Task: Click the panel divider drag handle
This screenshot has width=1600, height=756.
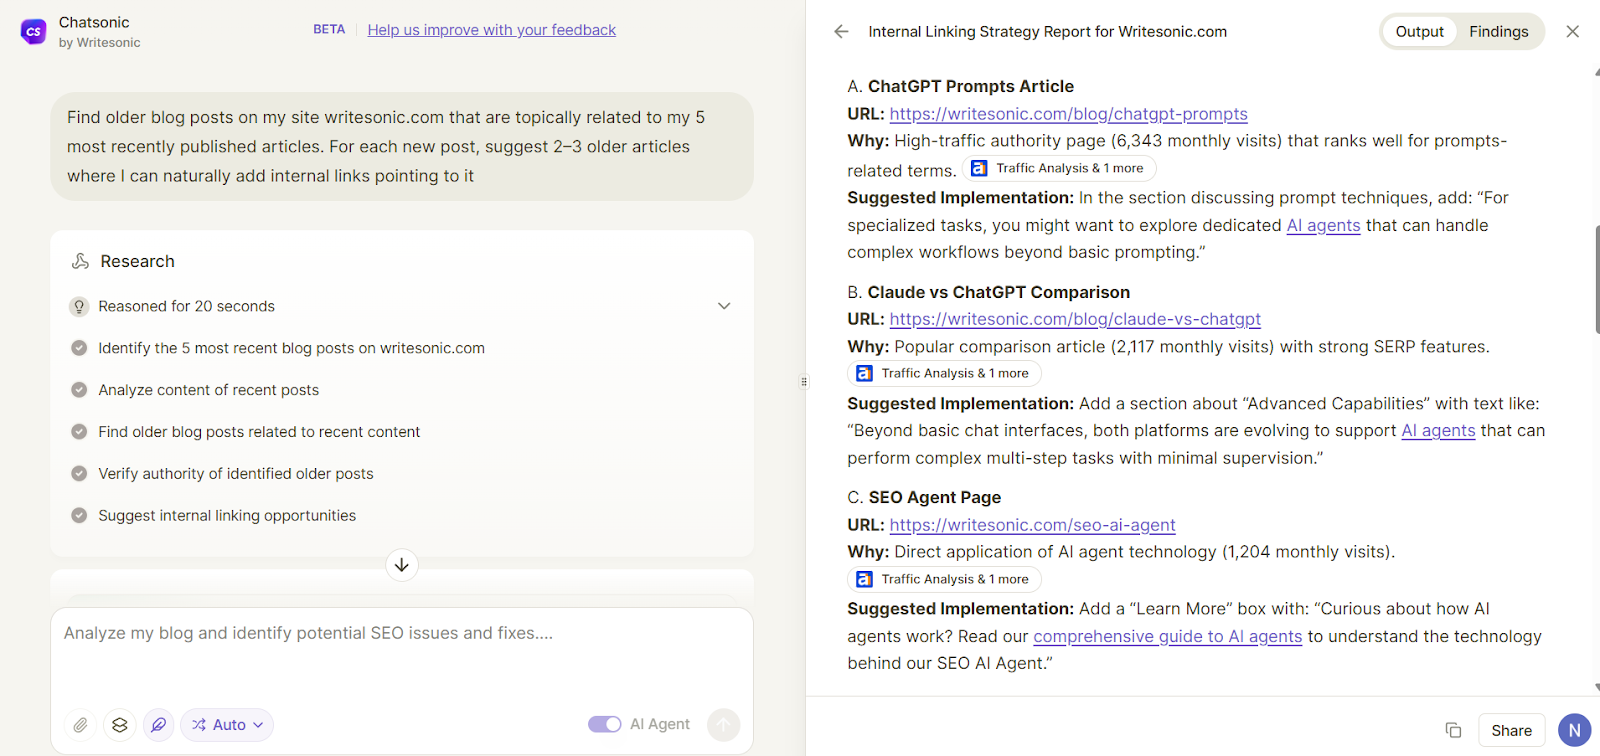Action: coord(804,381)
